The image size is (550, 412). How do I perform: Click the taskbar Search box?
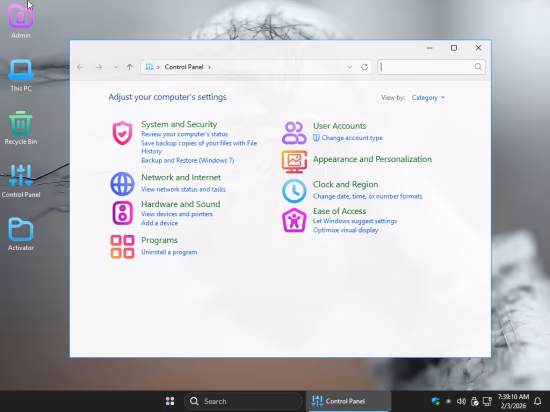[243, 401]
